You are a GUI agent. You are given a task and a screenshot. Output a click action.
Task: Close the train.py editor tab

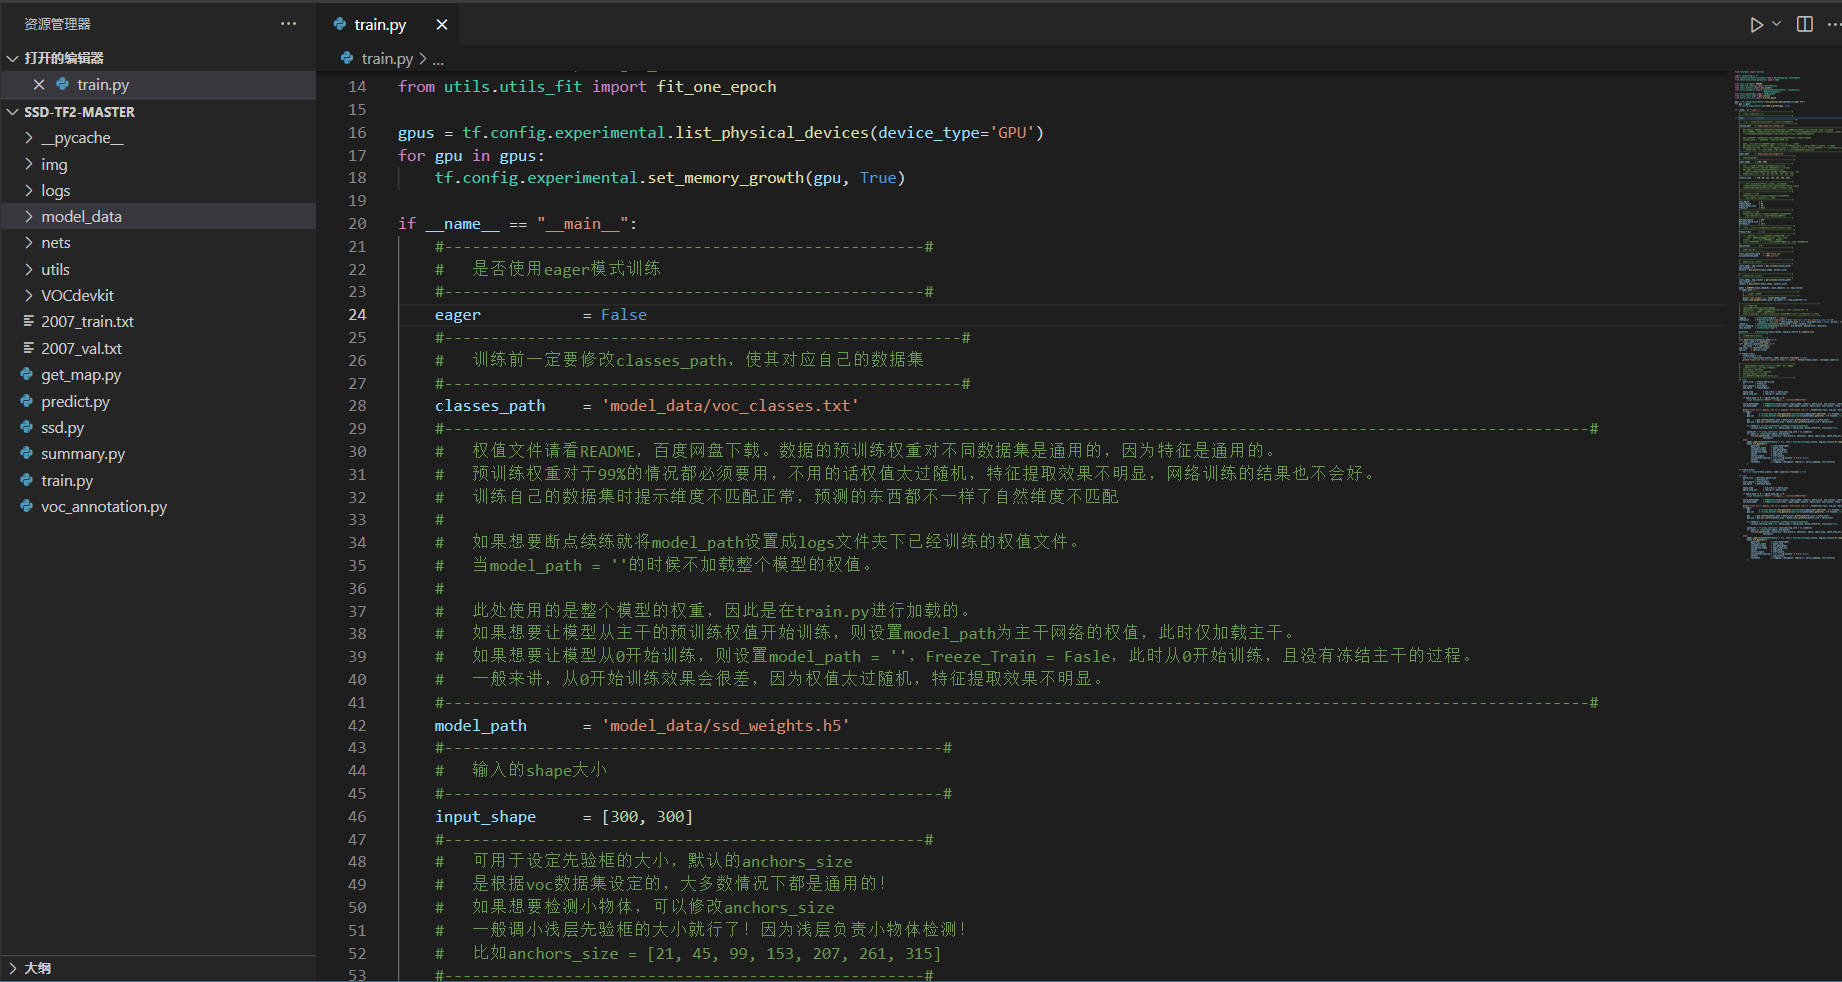coord(442,24)
